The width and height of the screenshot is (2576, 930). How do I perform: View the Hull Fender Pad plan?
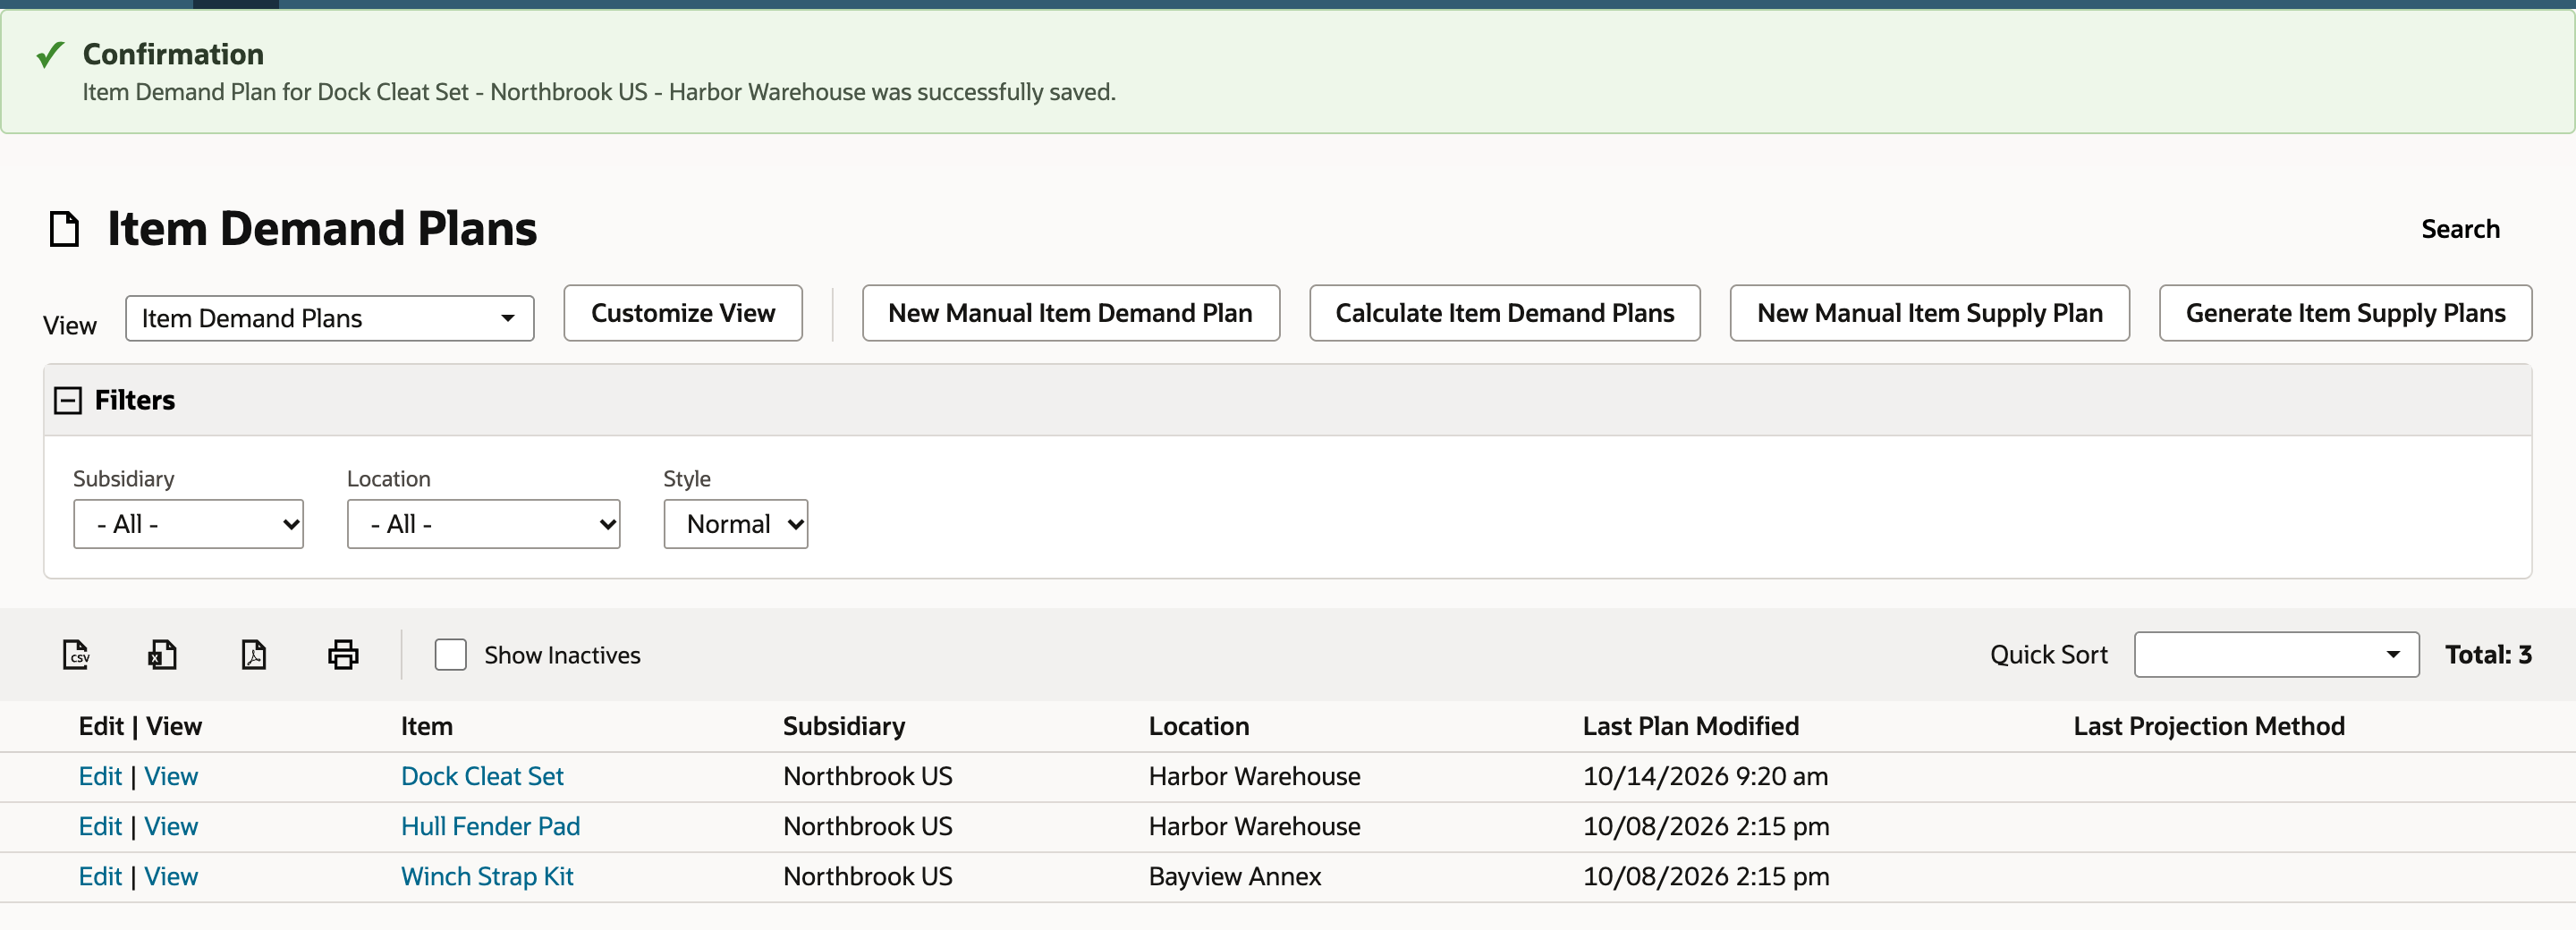(171, 826)
